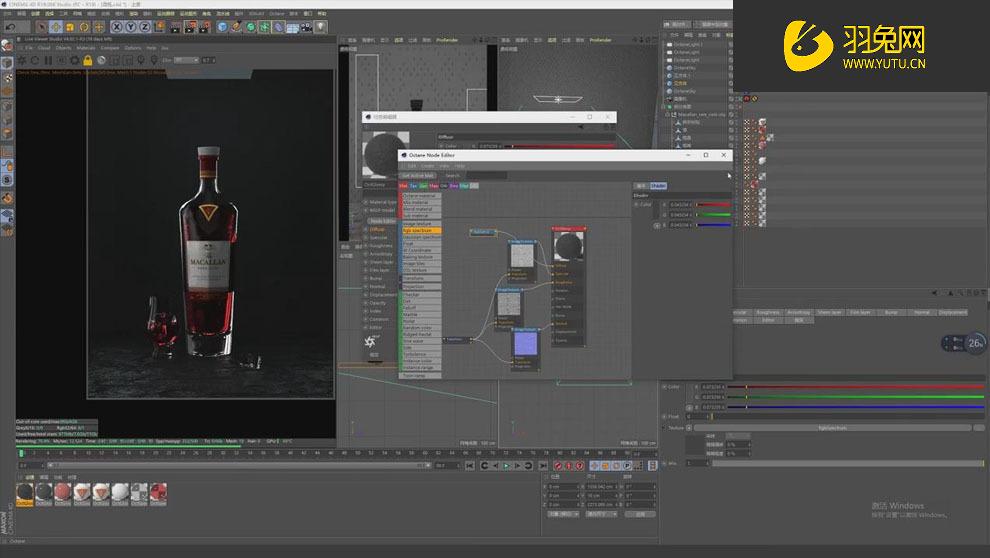This screenshot has width=990, height=558.
Task: Toggle the X axis lock
Action: click(x=117, y=27)
